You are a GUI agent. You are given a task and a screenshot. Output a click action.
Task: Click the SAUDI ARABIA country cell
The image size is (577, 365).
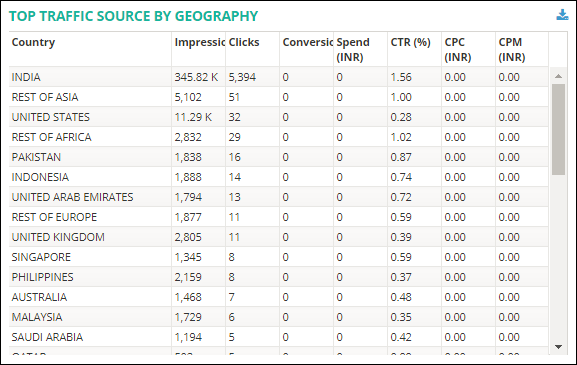pos(90,337)
